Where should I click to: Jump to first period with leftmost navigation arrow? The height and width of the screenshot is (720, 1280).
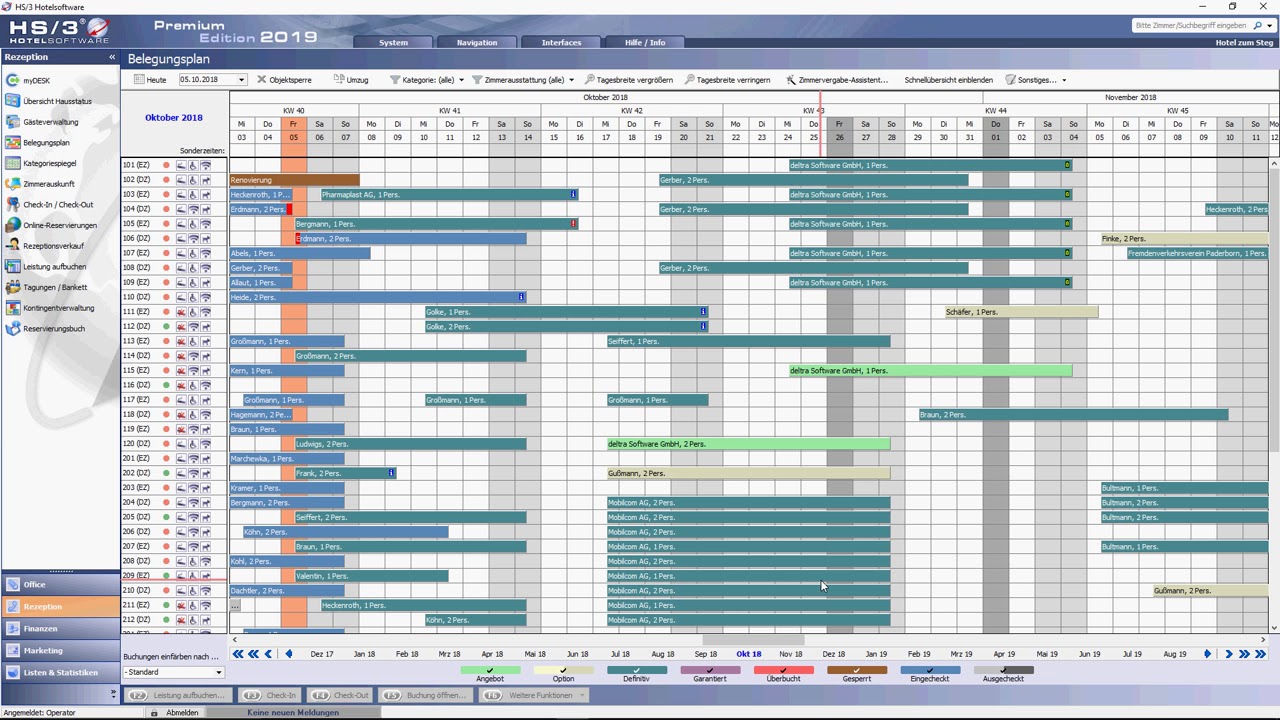pyautogui.click(x=238, y=654)
